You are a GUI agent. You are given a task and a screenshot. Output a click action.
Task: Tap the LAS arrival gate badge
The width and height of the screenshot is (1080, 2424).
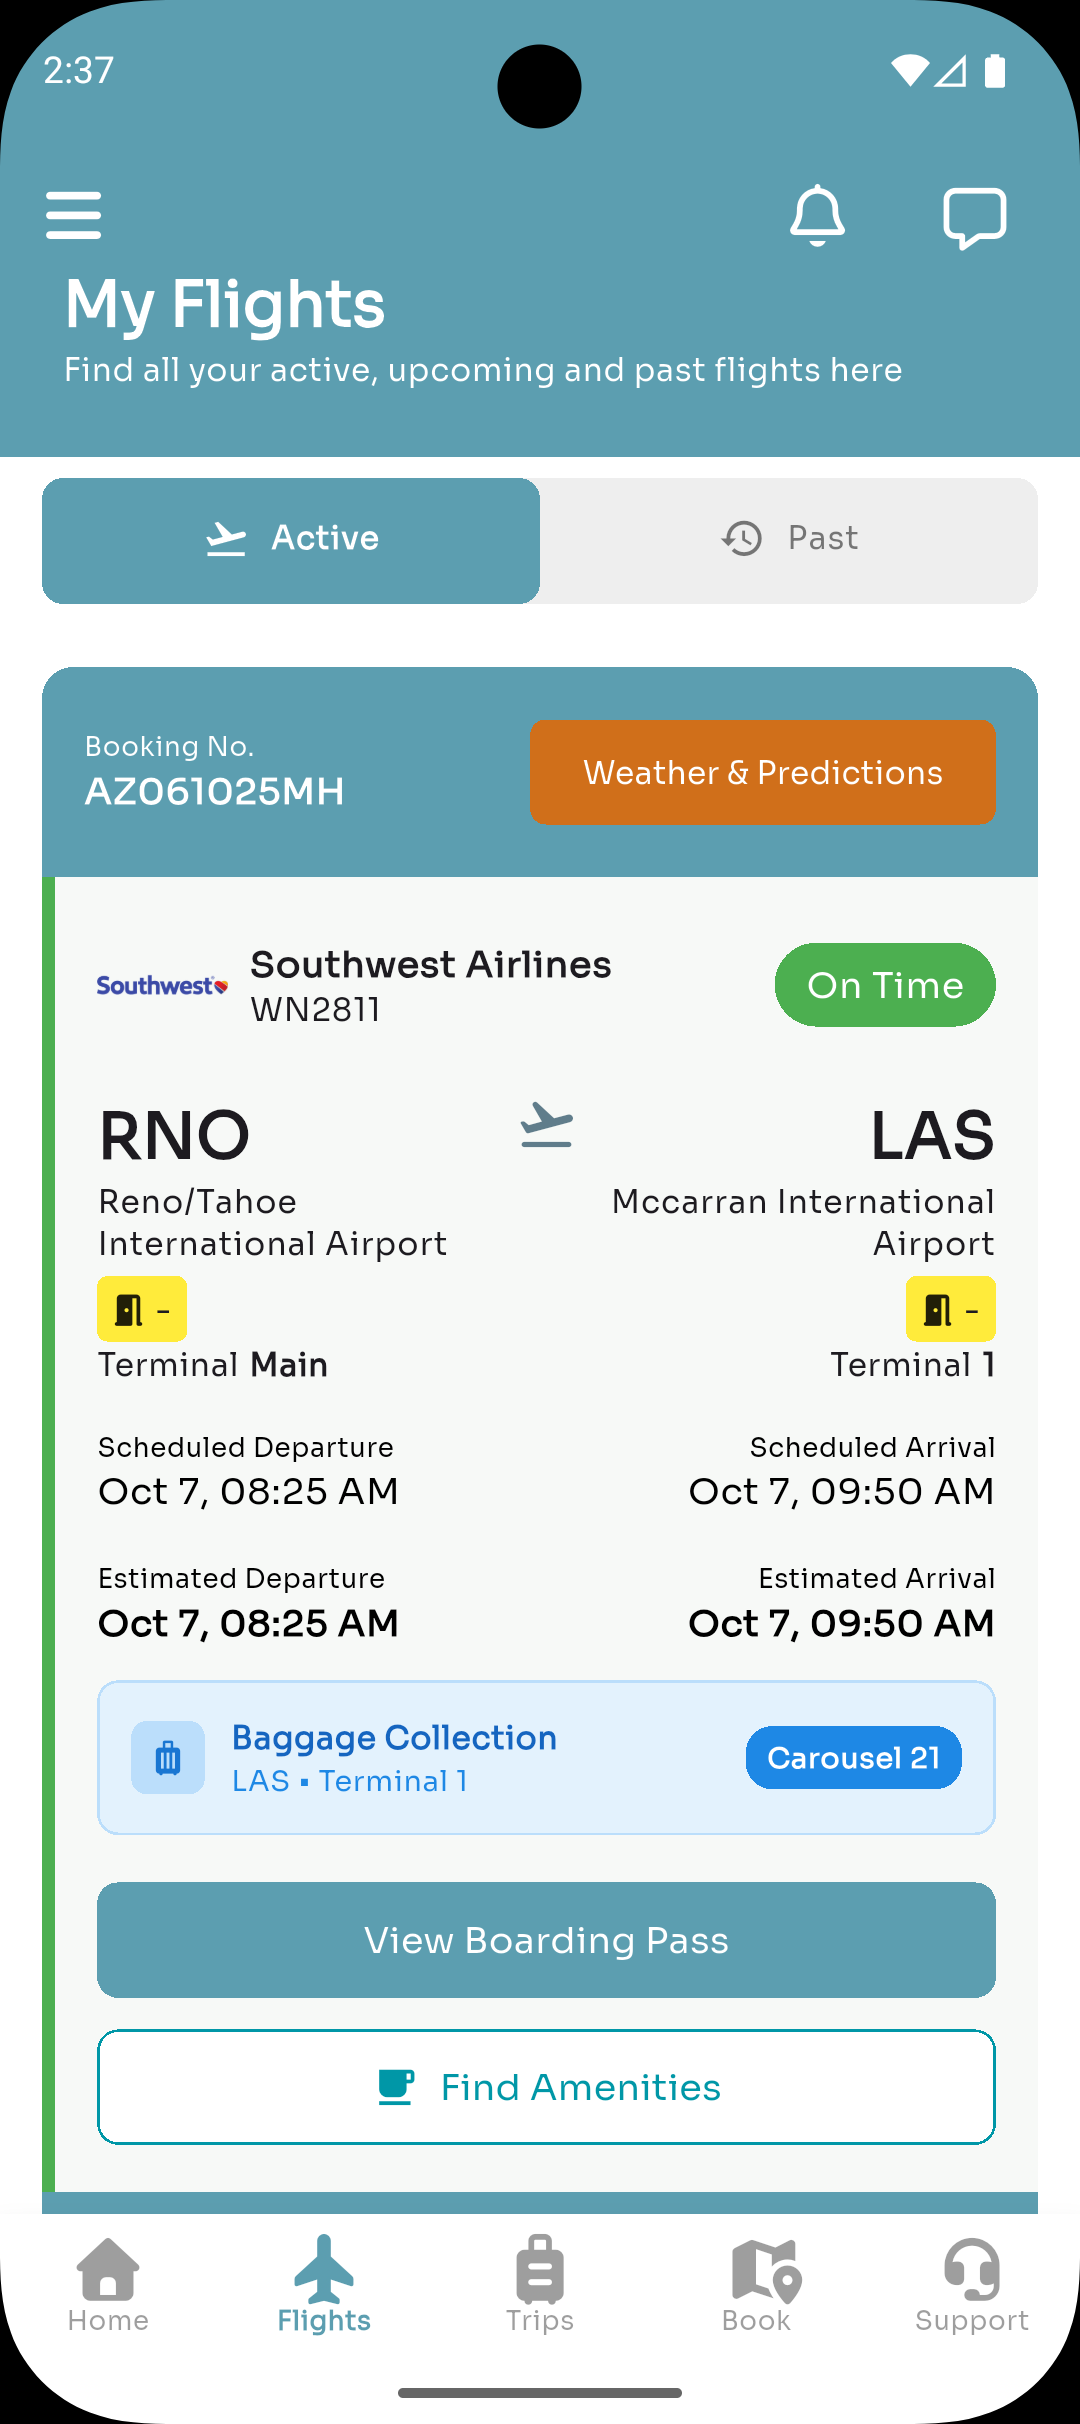tap(950, 1309)
